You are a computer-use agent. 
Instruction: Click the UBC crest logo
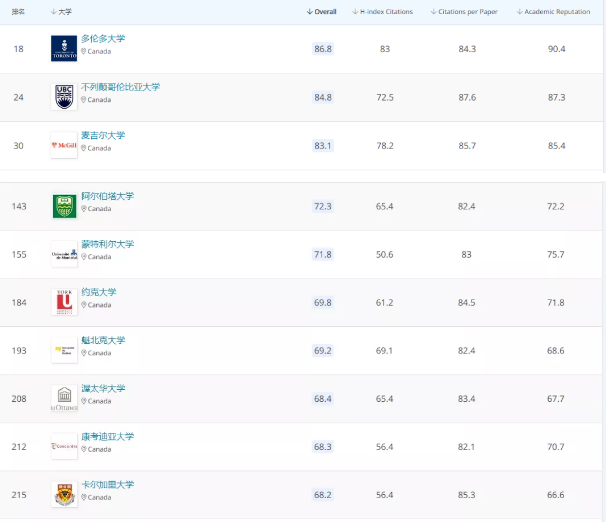pyautogui.click(x=64, y=97)
